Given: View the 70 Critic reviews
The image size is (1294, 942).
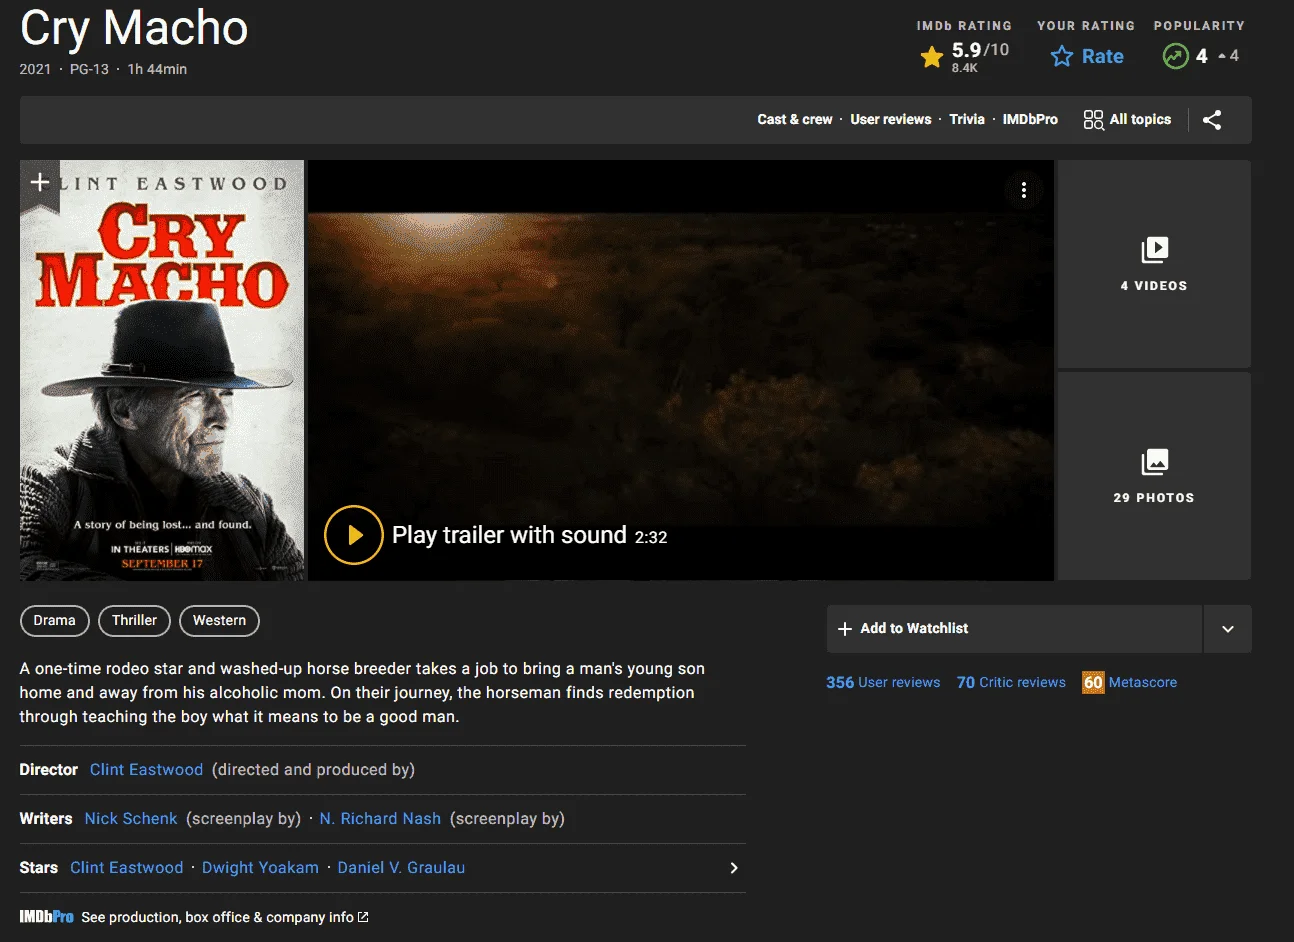Looking at the screenshot, I should point(1011,683).
